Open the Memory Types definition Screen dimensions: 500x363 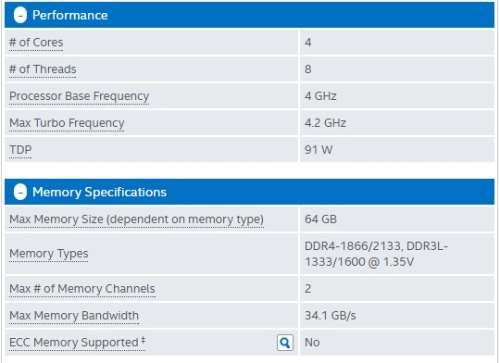(x=49, y=254)
